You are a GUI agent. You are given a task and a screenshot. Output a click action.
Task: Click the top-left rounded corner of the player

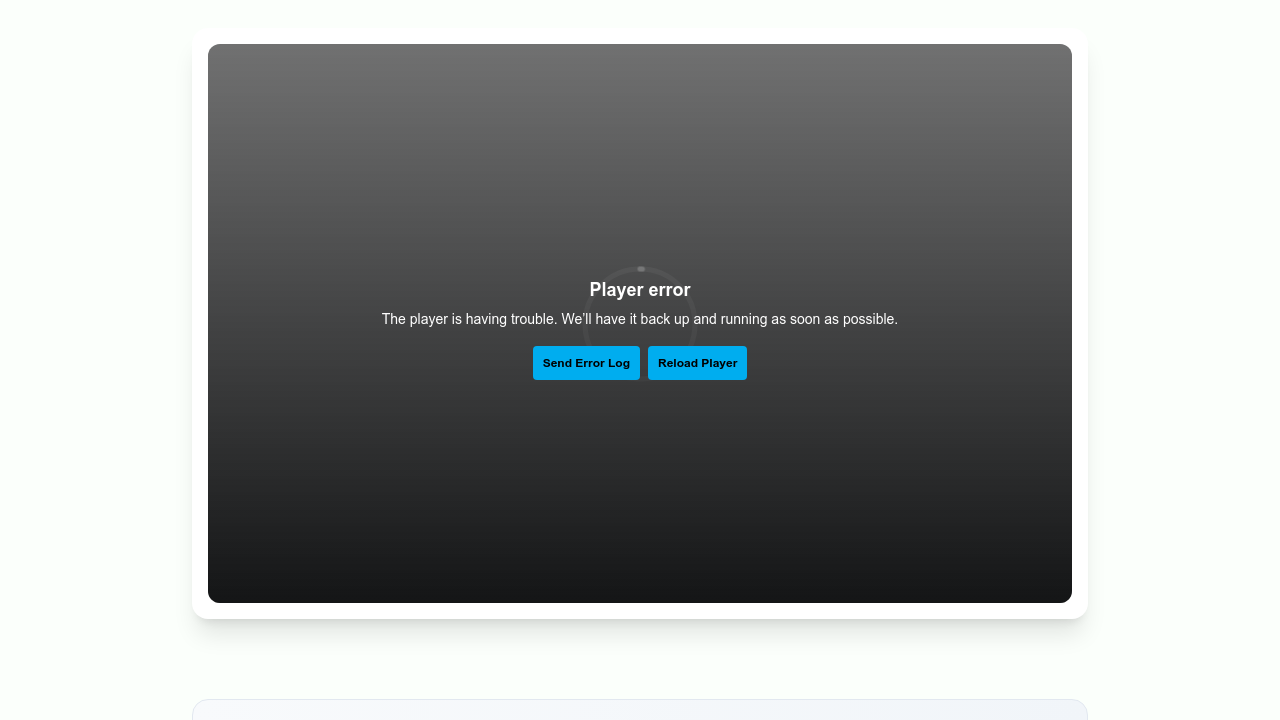tap(215, 51)
